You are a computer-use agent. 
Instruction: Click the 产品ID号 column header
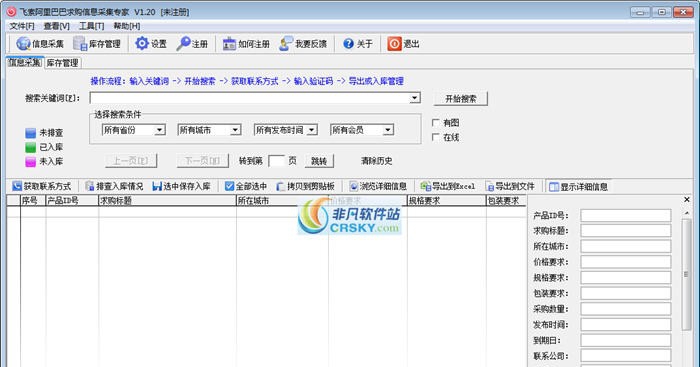72,201
